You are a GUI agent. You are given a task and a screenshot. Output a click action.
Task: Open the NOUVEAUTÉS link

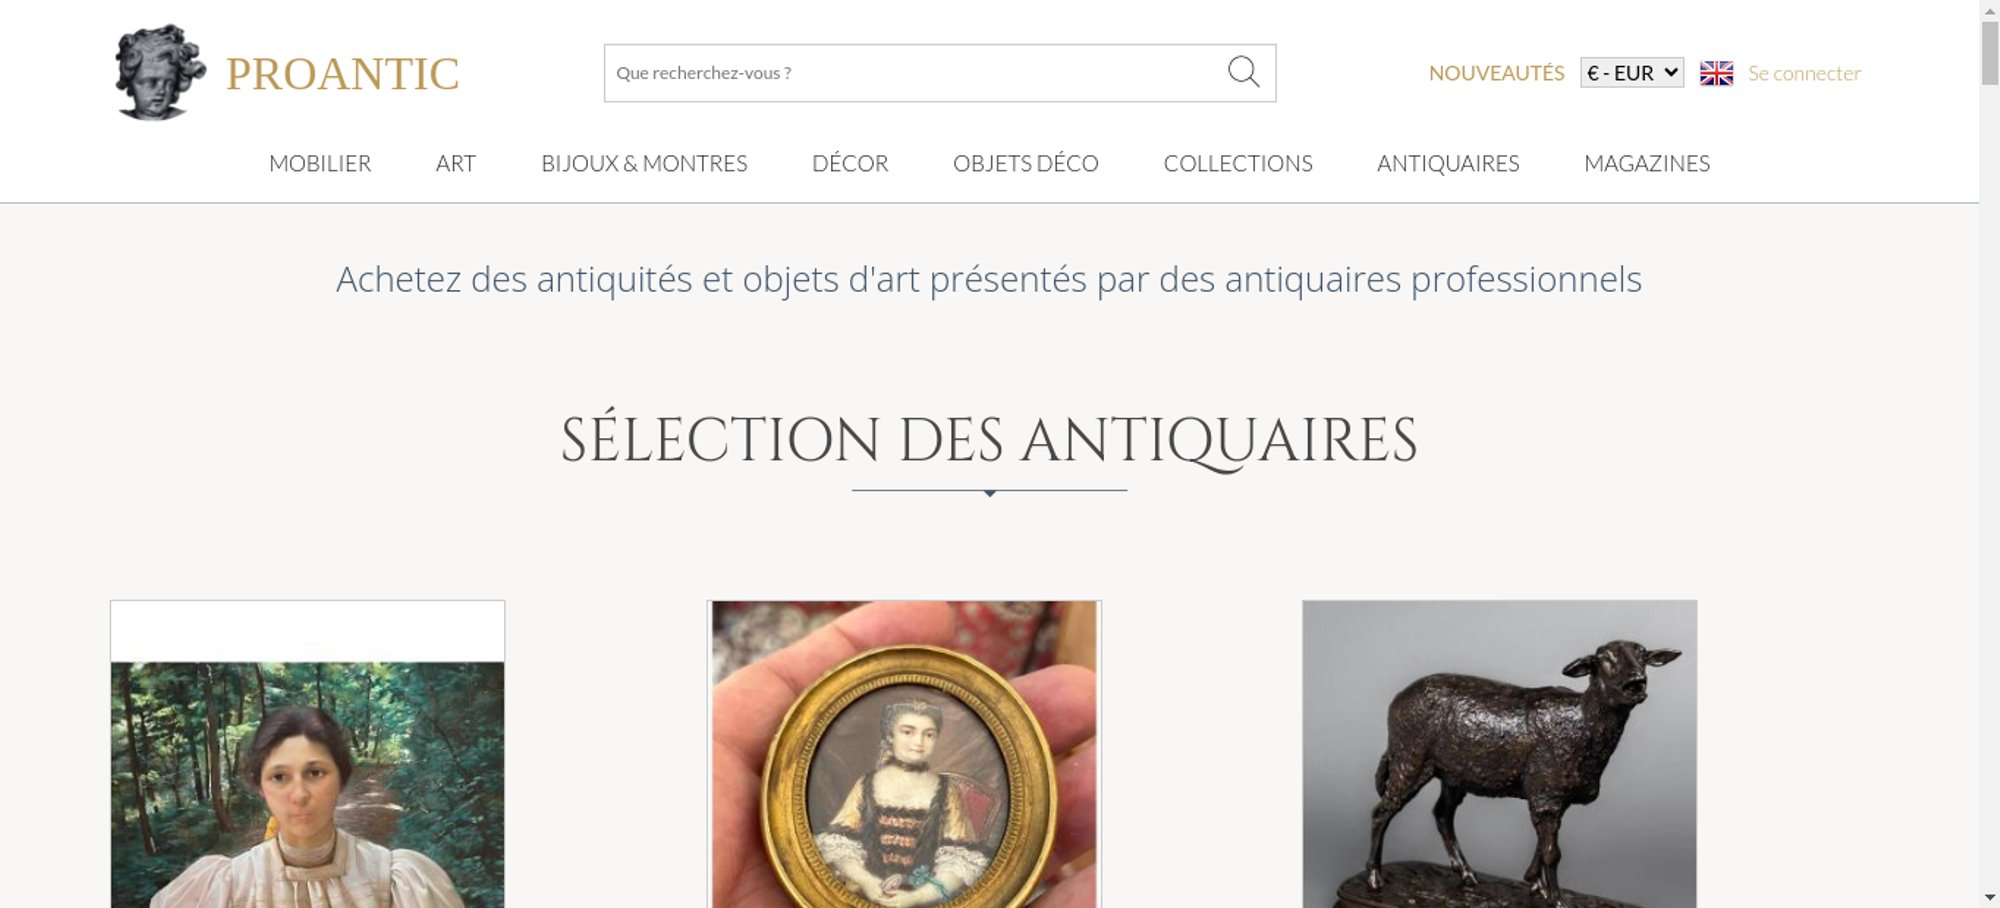pyautogui.click(x=1496, y=73)
